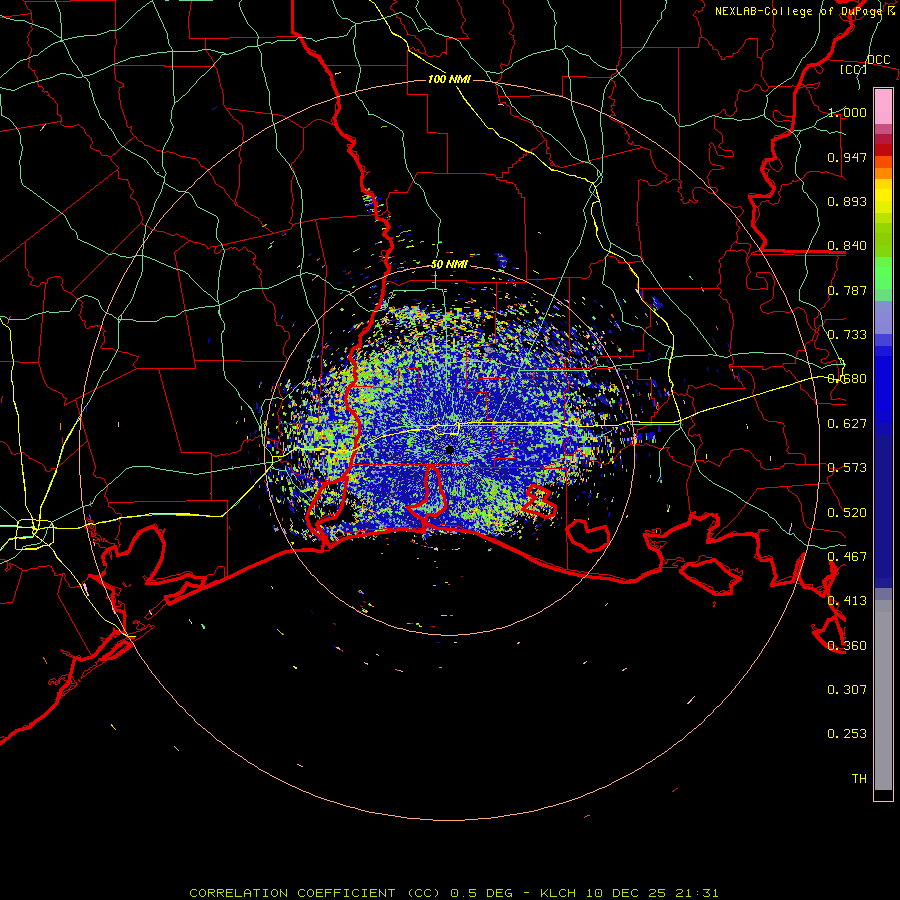Click the 0.413 scale value
Screen dimensions: 900x900
click(847, 601)
